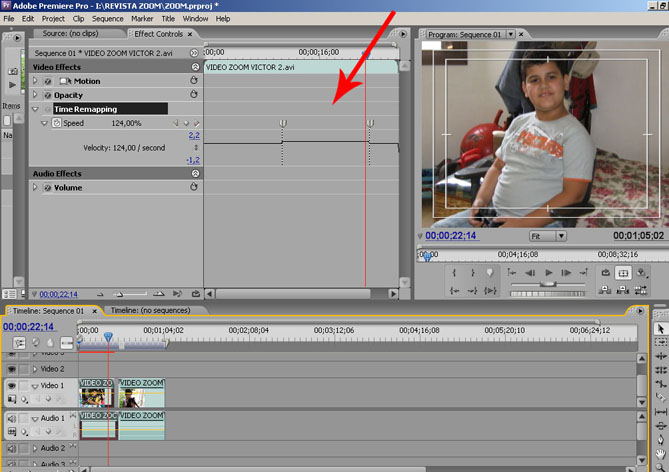Click the shuttle slider in the Program monitor
This screenshot has height=472, width=669.
tap(548, 286)
